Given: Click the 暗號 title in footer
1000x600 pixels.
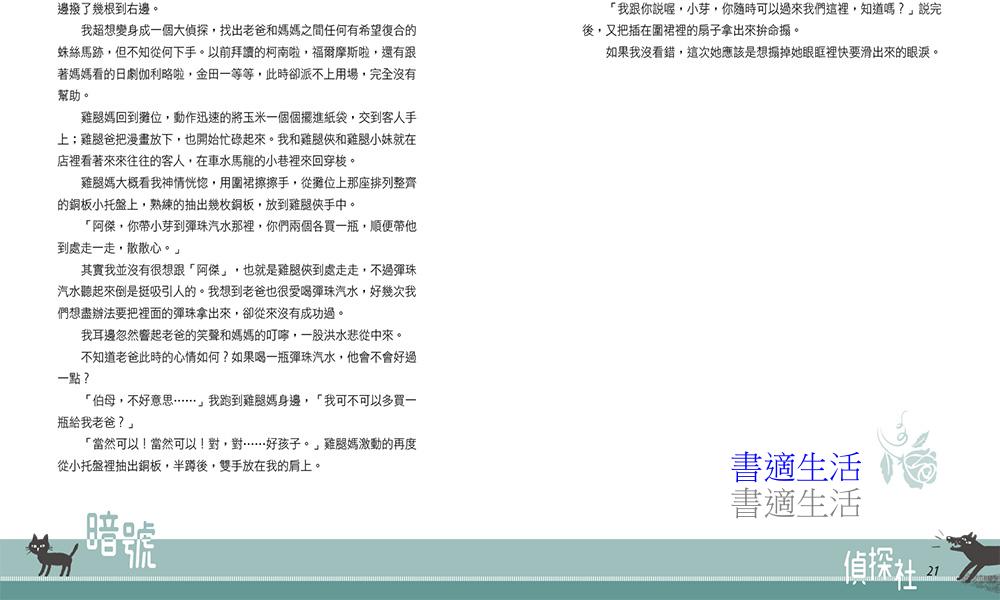Looking at the screenshot, I should pyautogui.click(x=121, y=541).
